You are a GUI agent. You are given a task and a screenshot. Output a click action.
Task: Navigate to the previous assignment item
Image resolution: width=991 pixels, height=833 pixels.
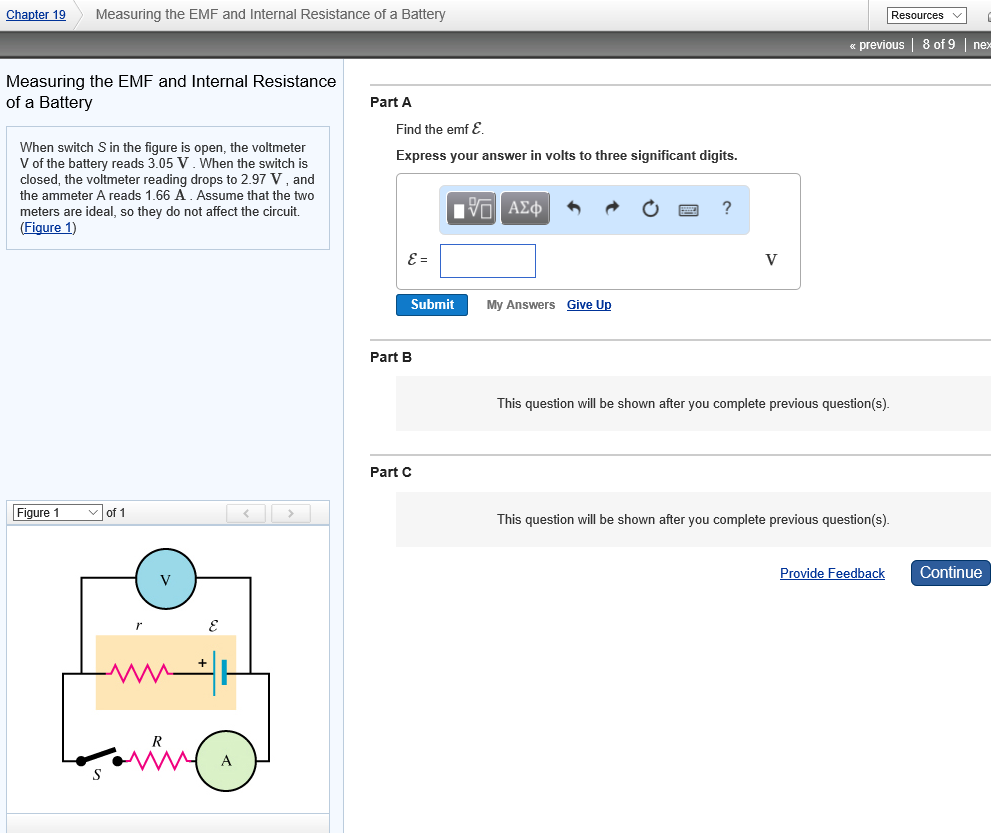click(876, 44)
